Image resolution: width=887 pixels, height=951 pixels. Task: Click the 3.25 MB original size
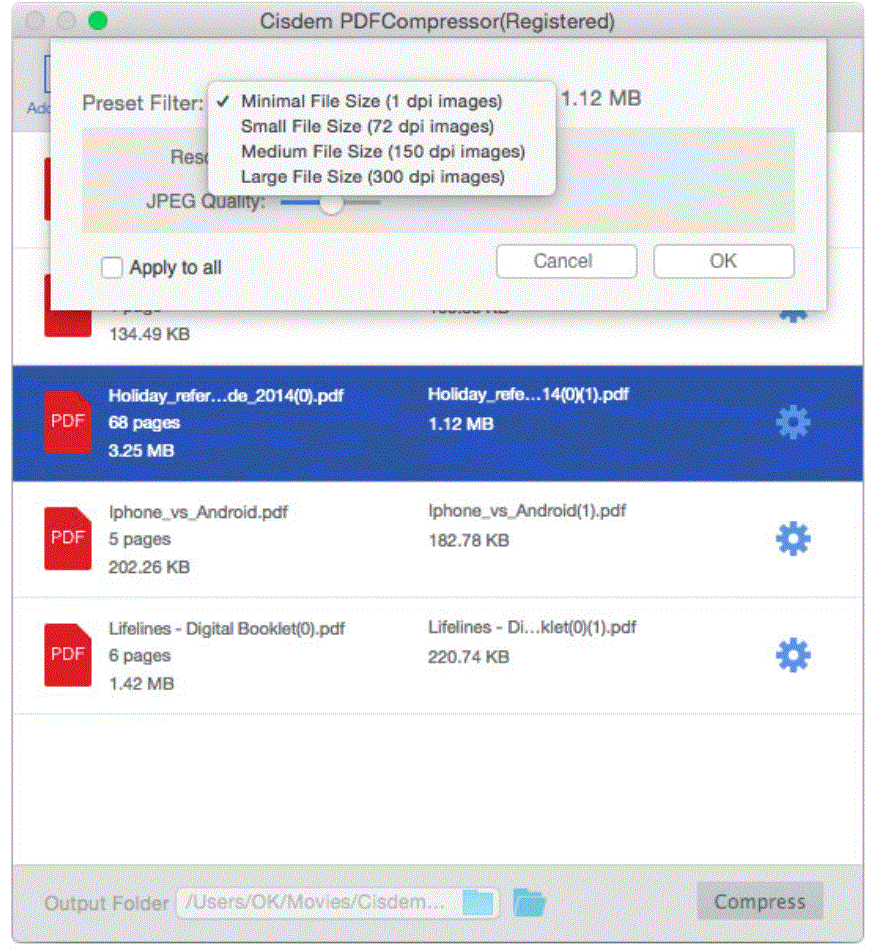click(141, 451)
